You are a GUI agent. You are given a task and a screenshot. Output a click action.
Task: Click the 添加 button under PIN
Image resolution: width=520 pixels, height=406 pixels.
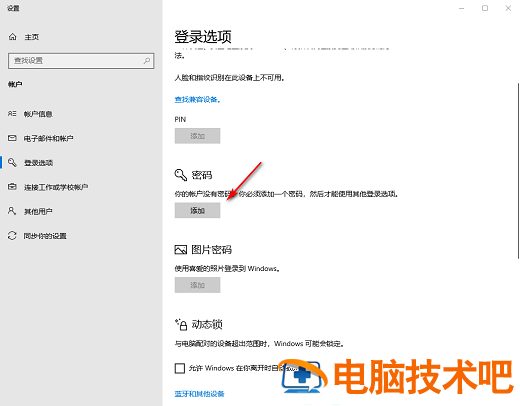point(197,136)
